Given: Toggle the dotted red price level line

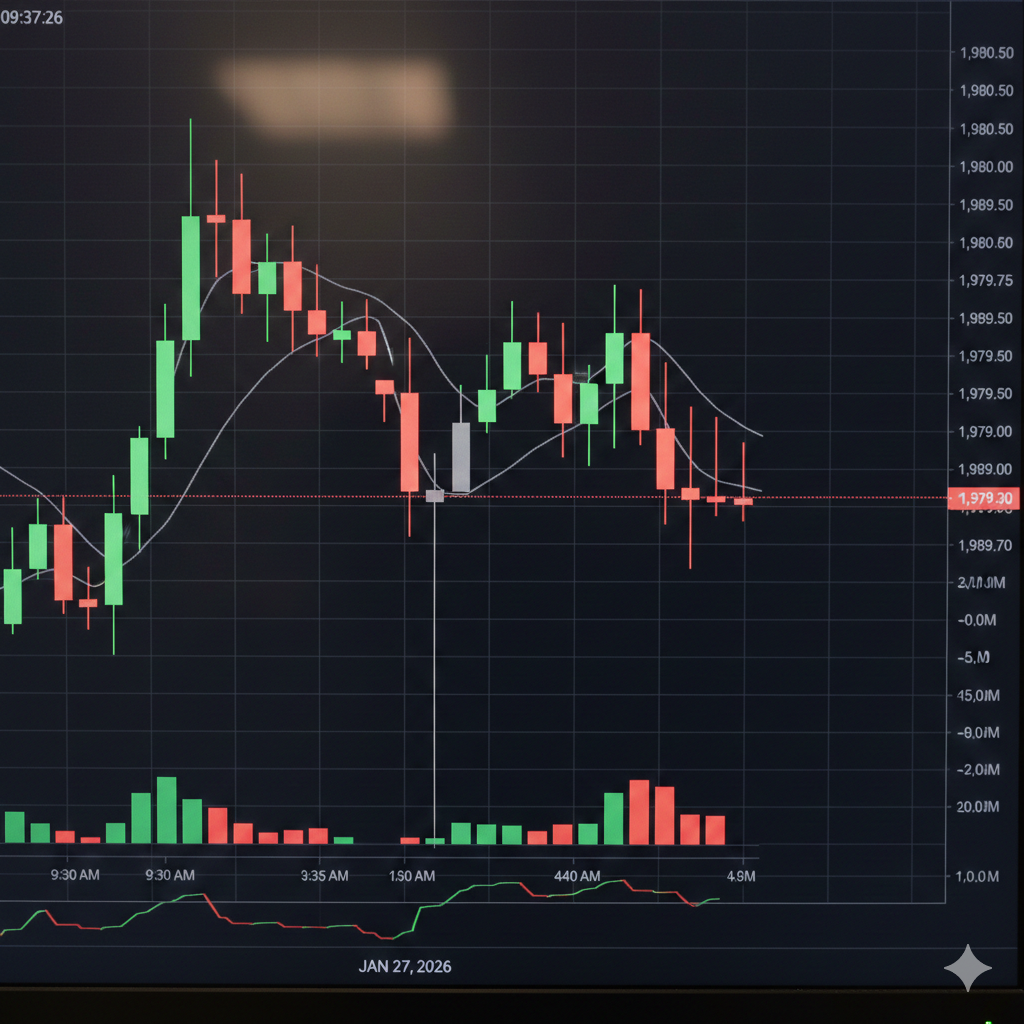Looking at the screenshot, I should coord(300,495).
